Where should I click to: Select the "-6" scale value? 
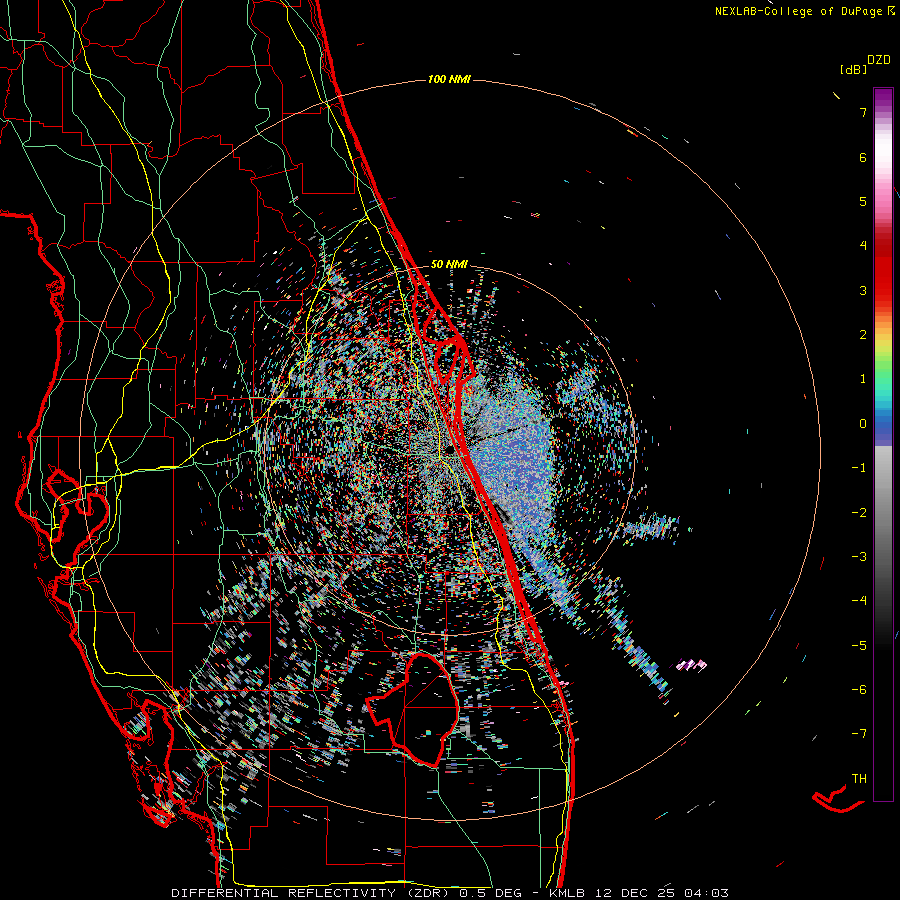point(859,690)
